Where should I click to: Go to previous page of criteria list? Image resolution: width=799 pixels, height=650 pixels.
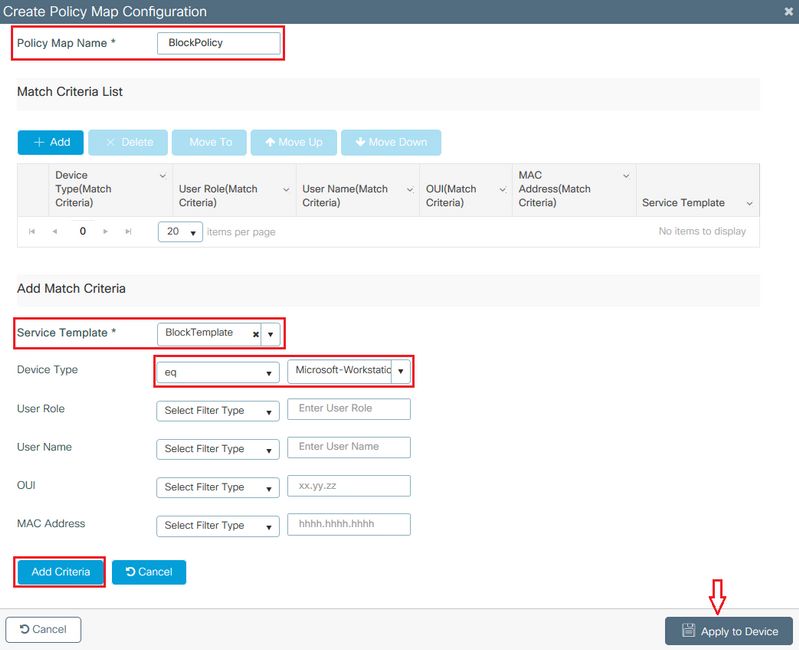55,231
